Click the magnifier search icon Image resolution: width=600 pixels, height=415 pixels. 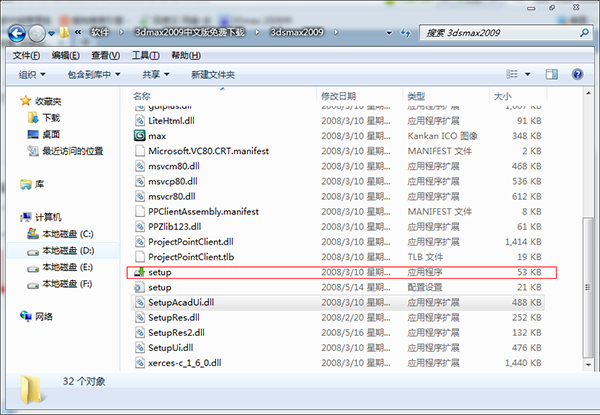[x=584, y=33]
